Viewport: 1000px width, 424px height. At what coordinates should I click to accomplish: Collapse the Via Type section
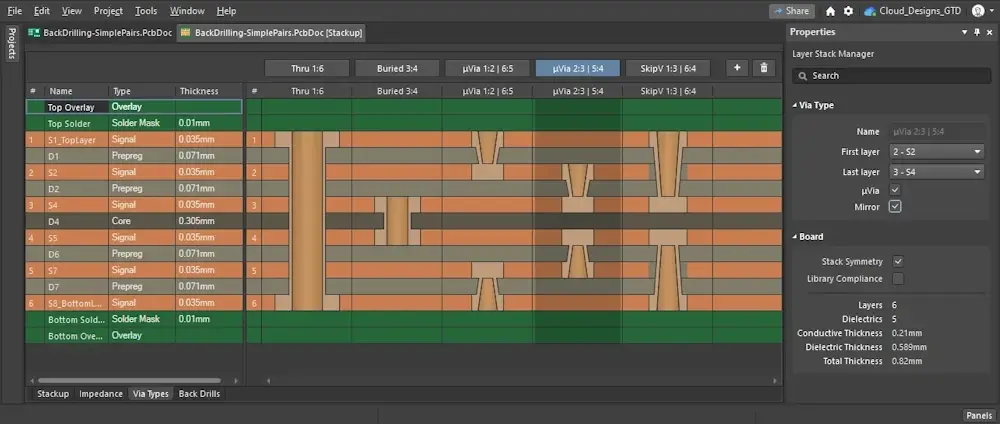[794, 105]
